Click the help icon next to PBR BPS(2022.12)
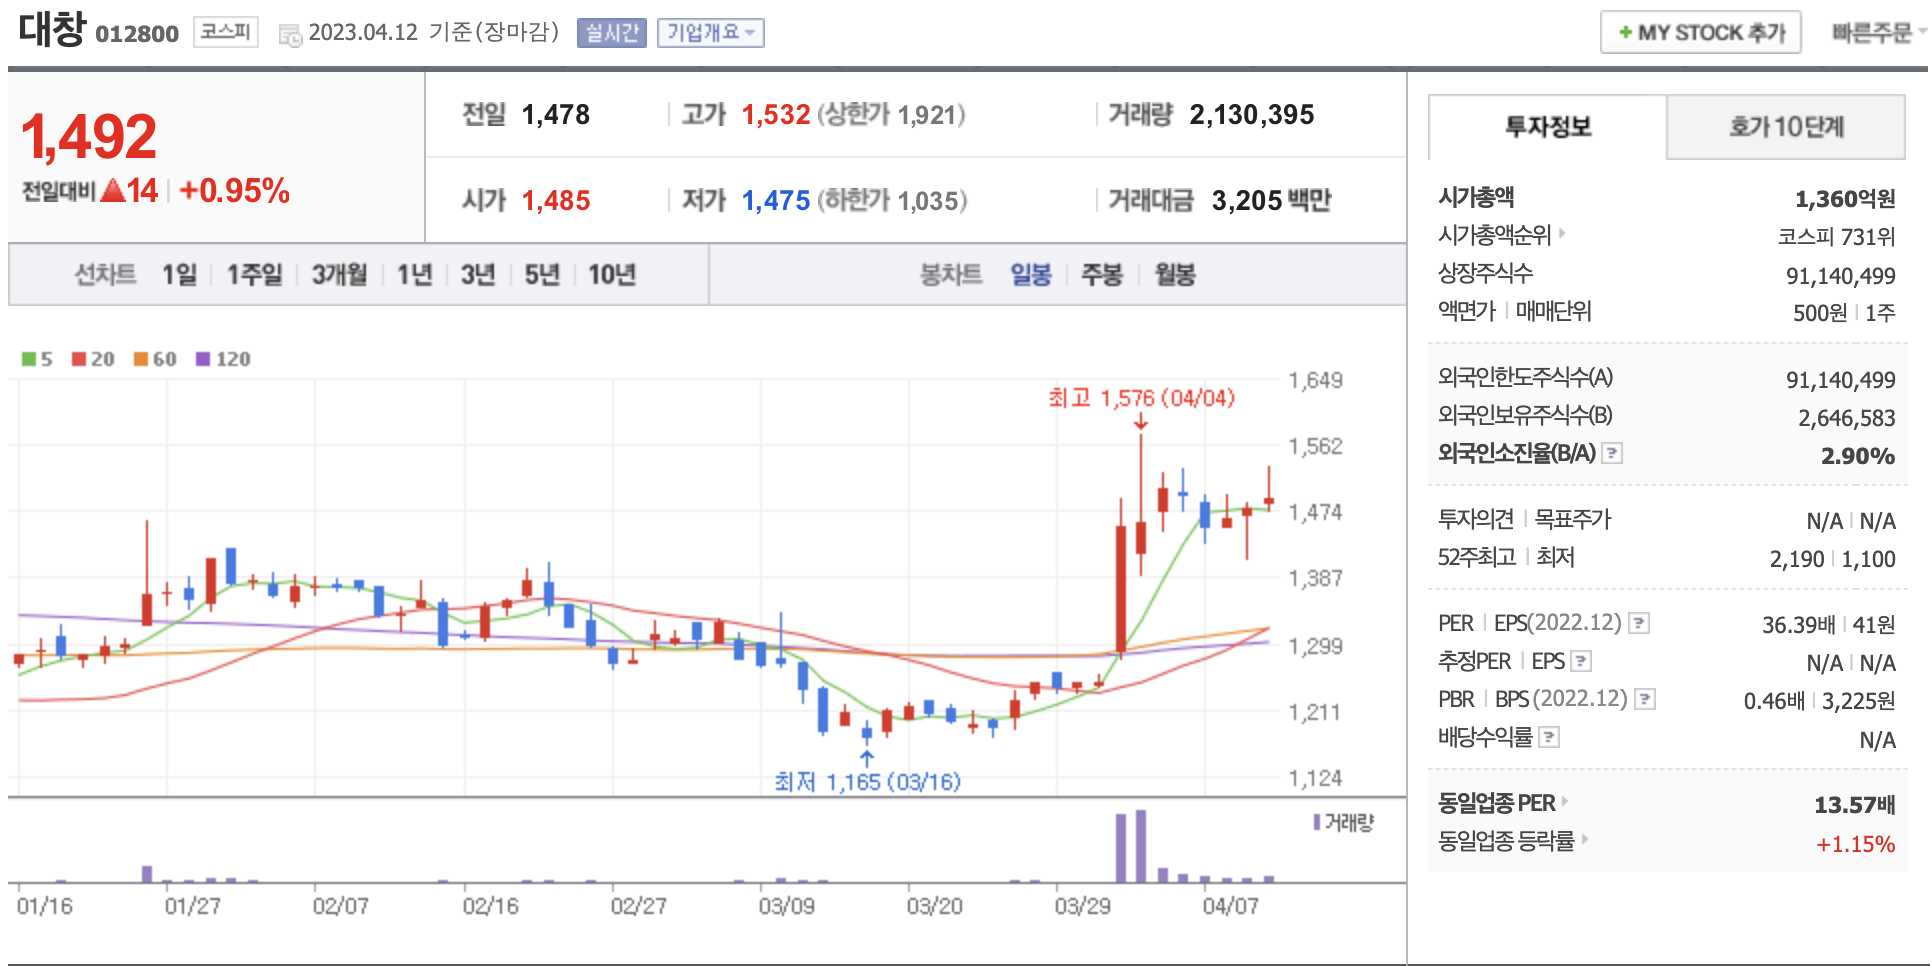Image resolution: width=1932 pixels, height=966 pixels. click(x=1644, y=699)
